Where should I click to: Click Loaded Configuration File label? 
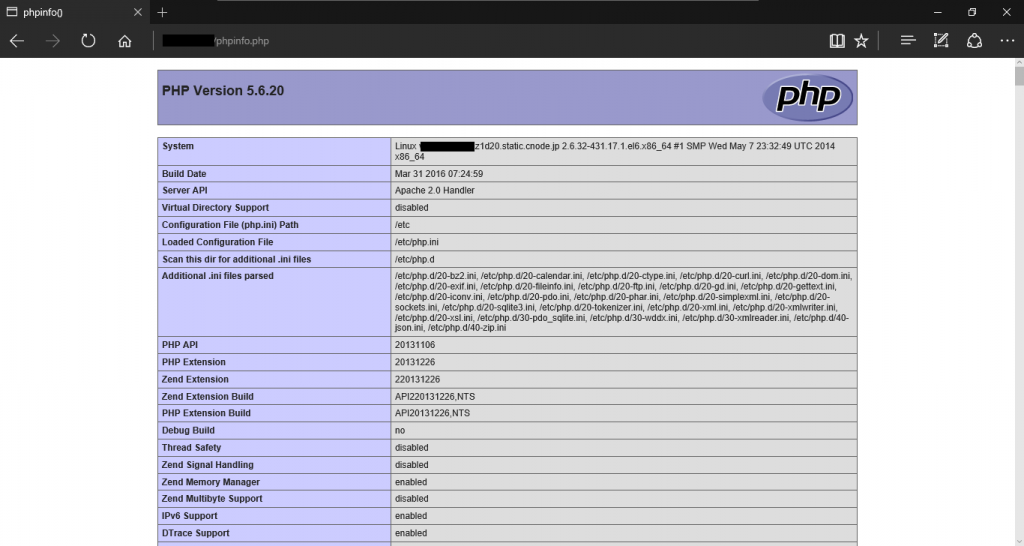coord(217,242)
